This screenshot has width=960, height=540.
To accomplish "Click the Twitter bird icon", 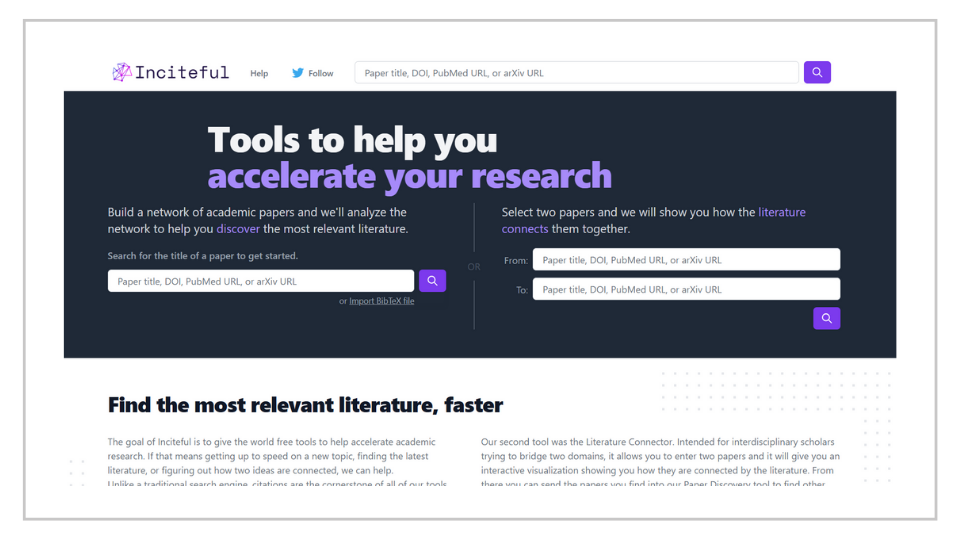I will [x=298, y=73].
